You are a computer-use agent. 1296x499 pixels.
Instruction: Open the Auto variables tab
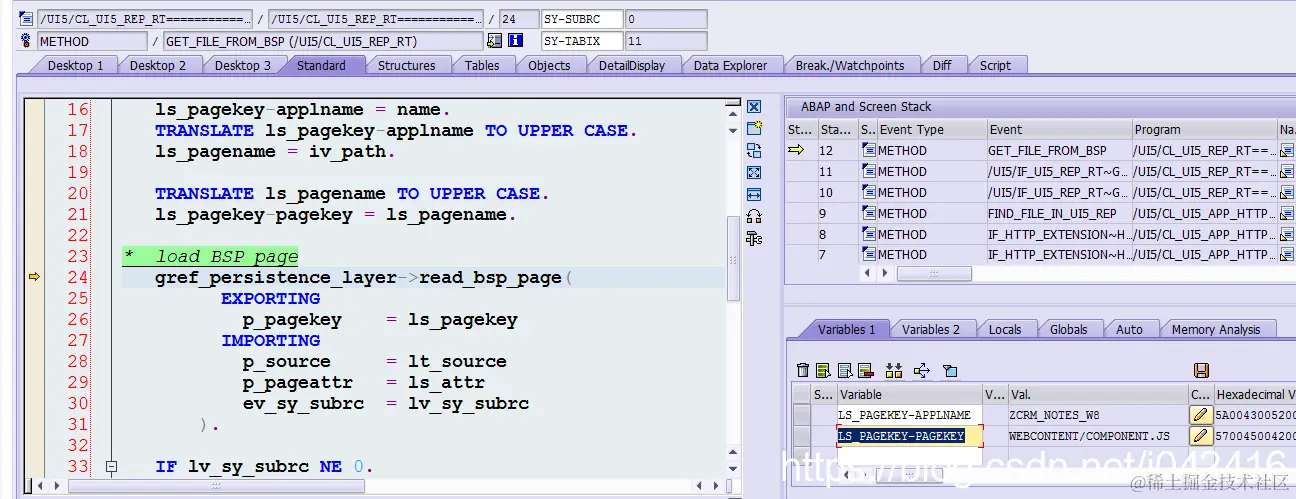pyautogui.click(x=1129, y=329)
